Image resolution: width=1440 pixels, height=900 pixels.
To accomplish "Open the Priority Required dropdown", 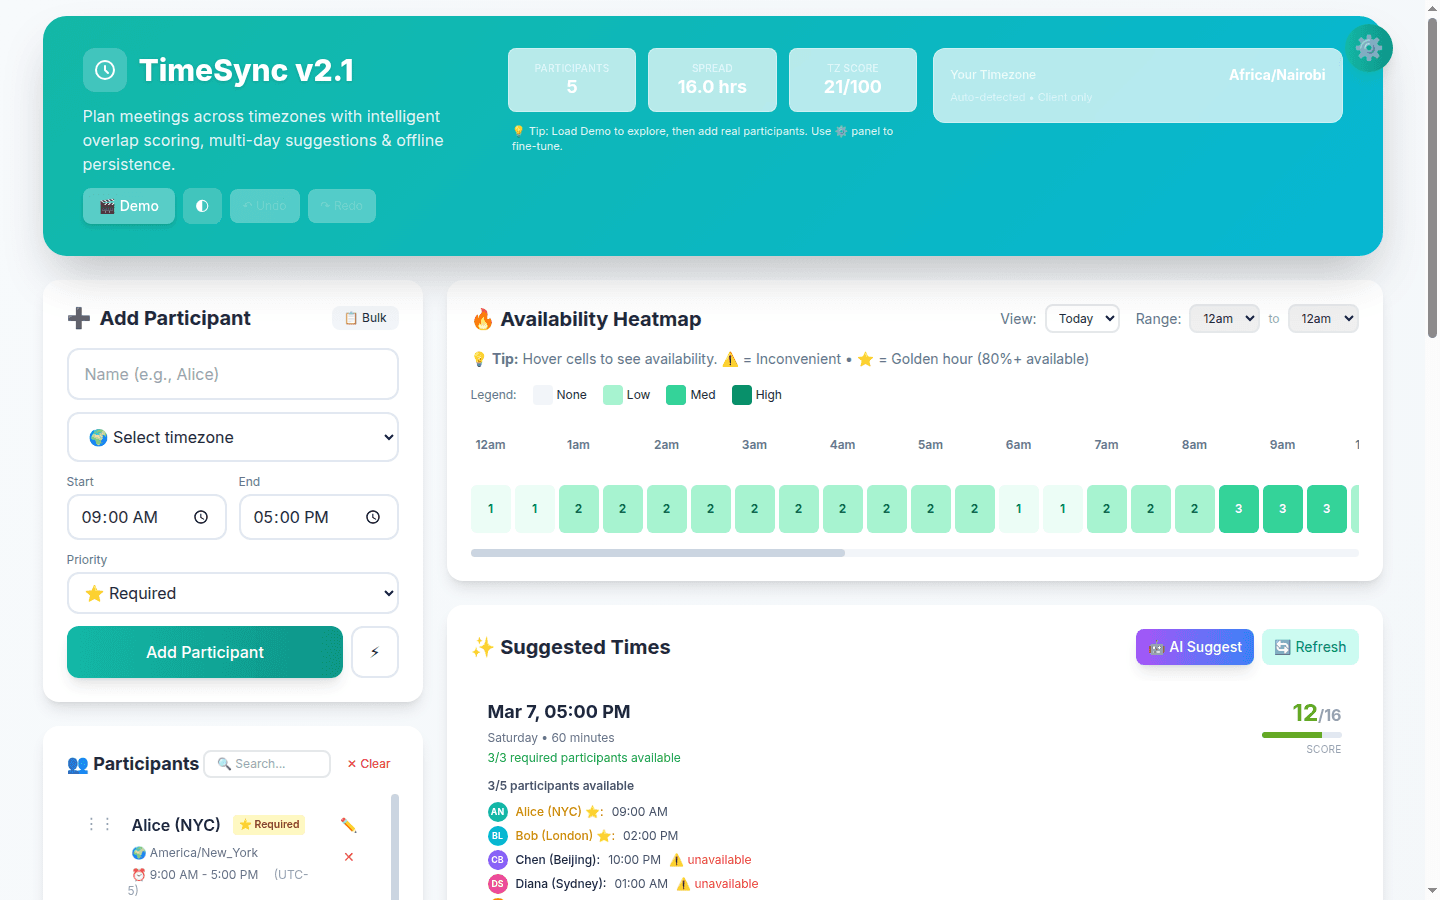I will point(233,593).
